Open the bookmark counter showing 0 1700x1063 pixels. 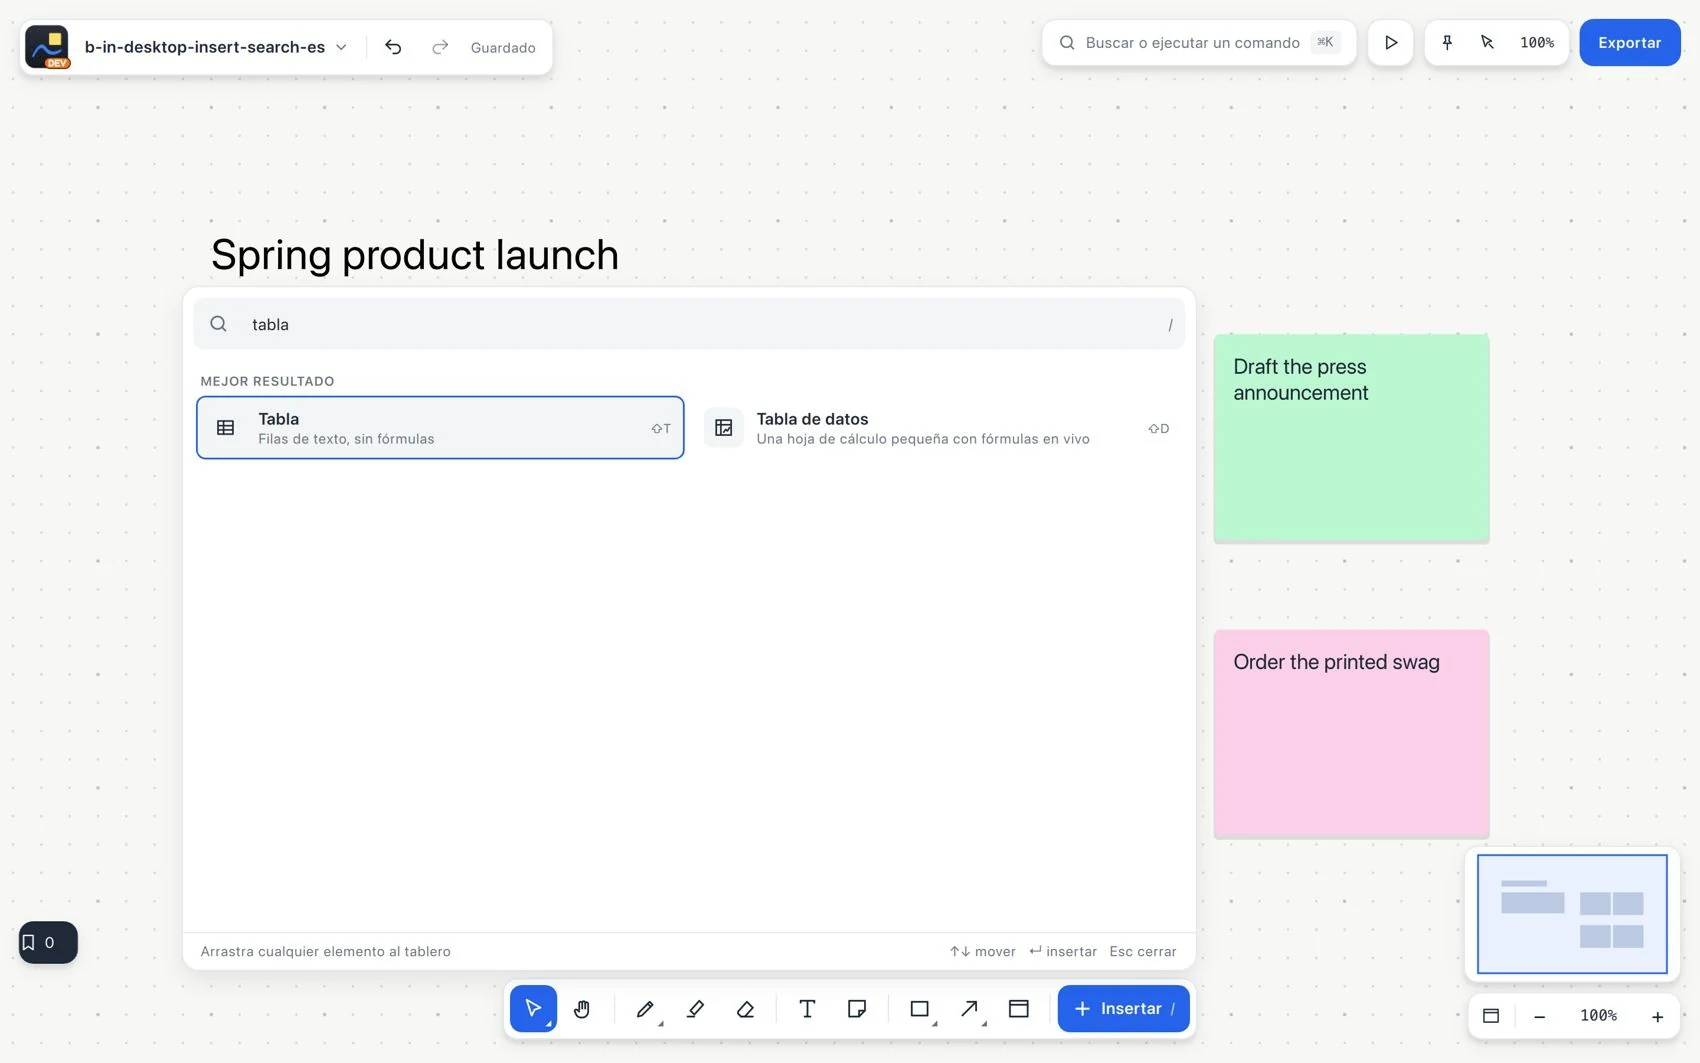point(48,942)
